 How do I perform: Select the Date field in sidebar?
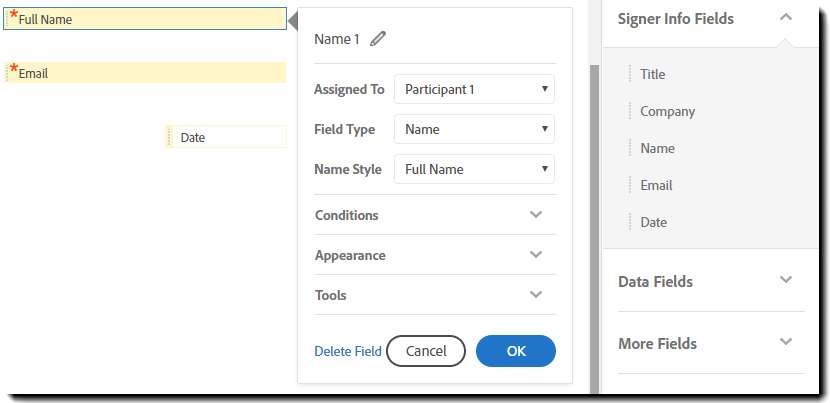click(x=653, y=222)
